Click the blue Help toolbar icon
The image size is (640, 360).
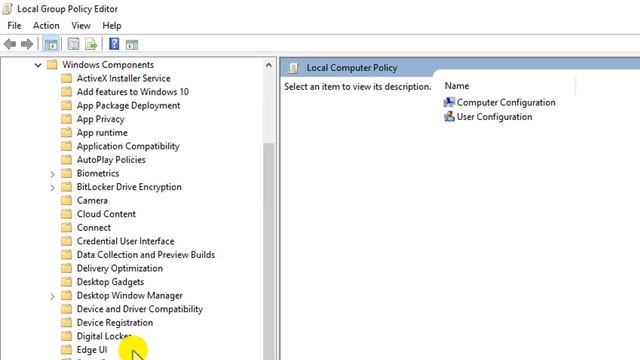(114, 44)
